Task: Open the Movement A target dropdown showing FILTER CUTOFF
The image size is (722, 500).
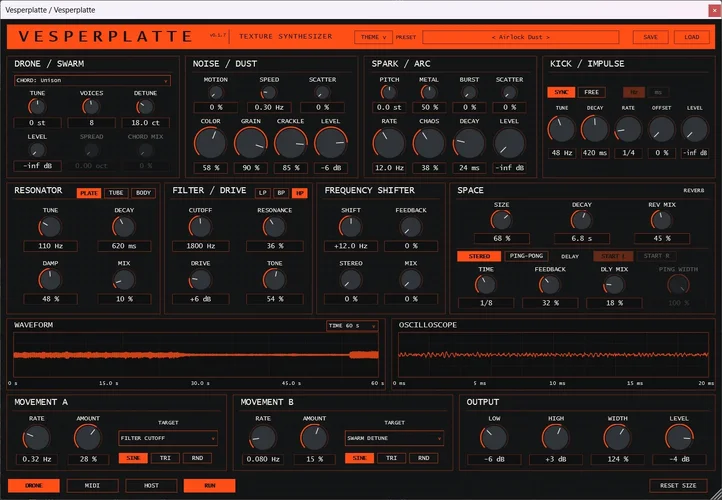Action: [x=168, y=438]
